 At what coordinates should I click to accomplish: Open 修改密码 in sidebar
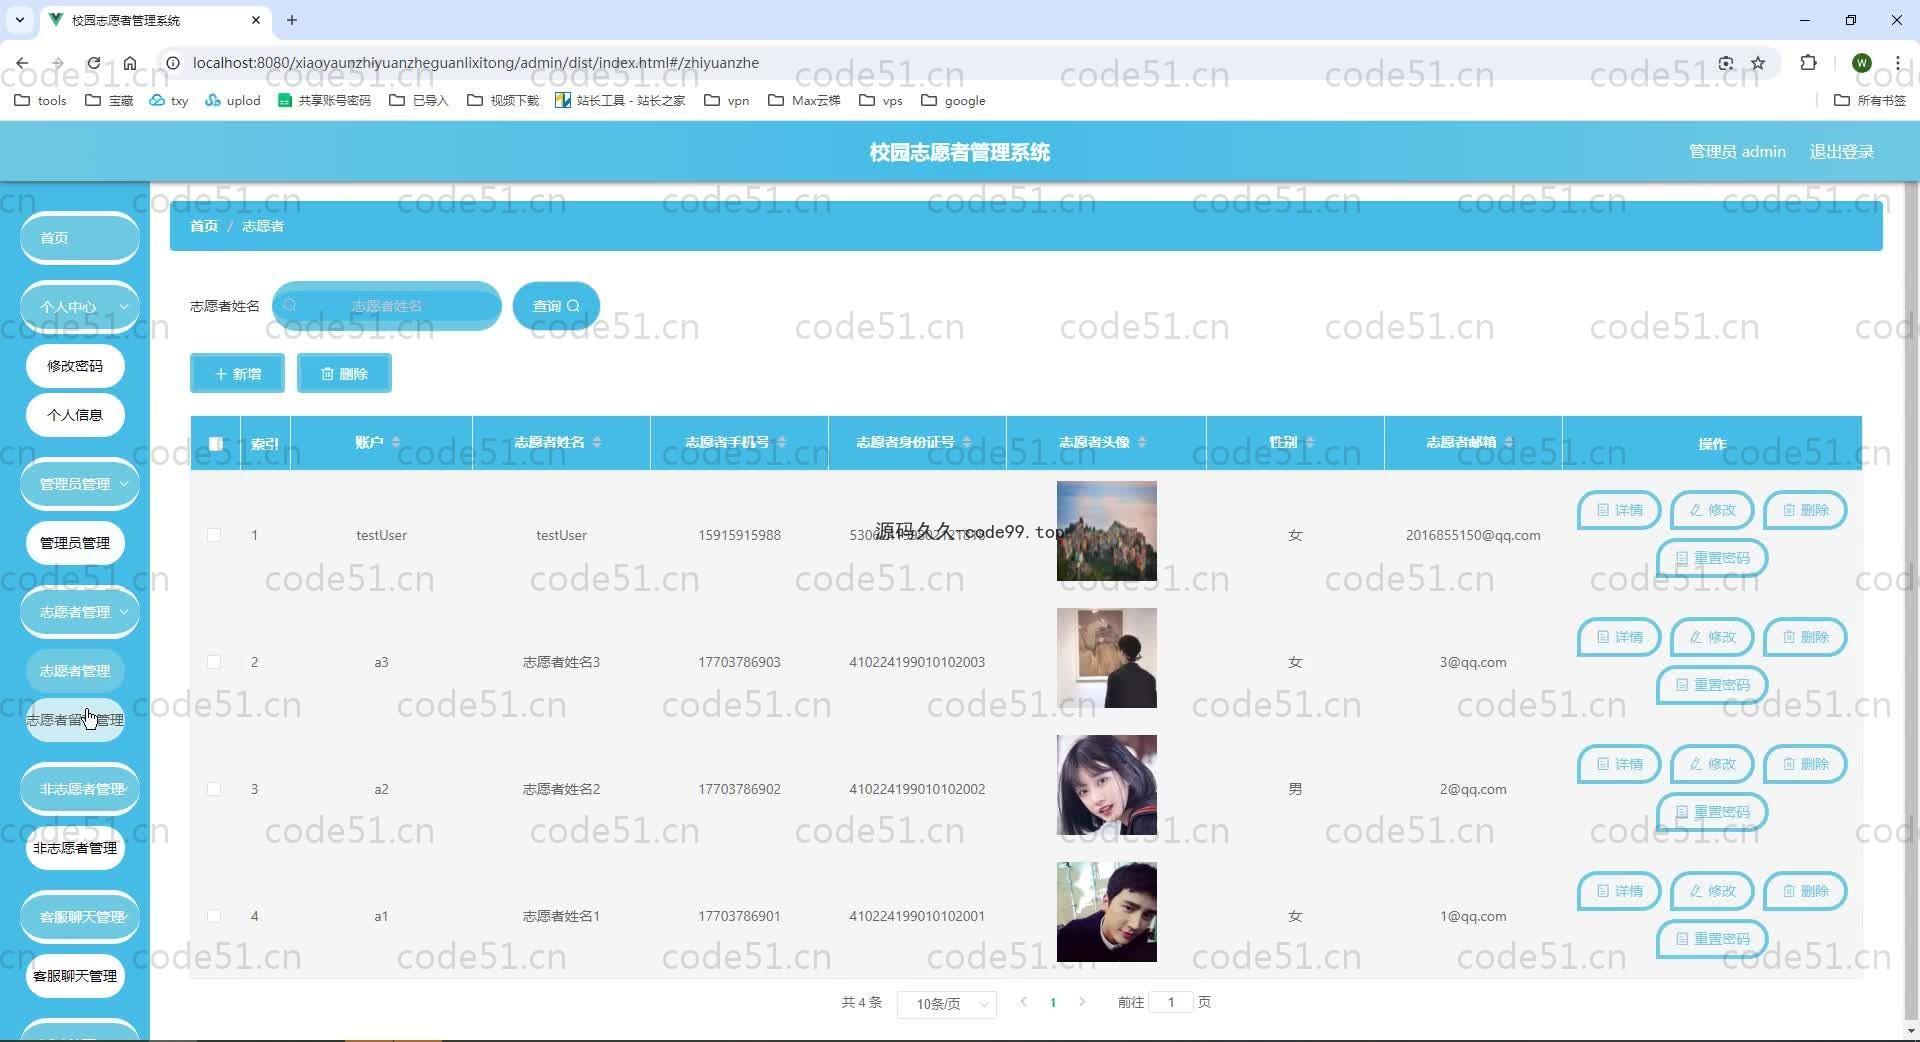point(75,366)
